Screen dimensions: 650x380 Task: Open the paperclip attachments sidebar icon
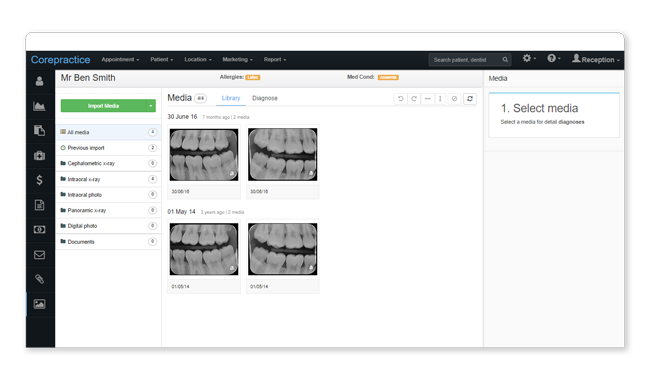click(39, 279)
